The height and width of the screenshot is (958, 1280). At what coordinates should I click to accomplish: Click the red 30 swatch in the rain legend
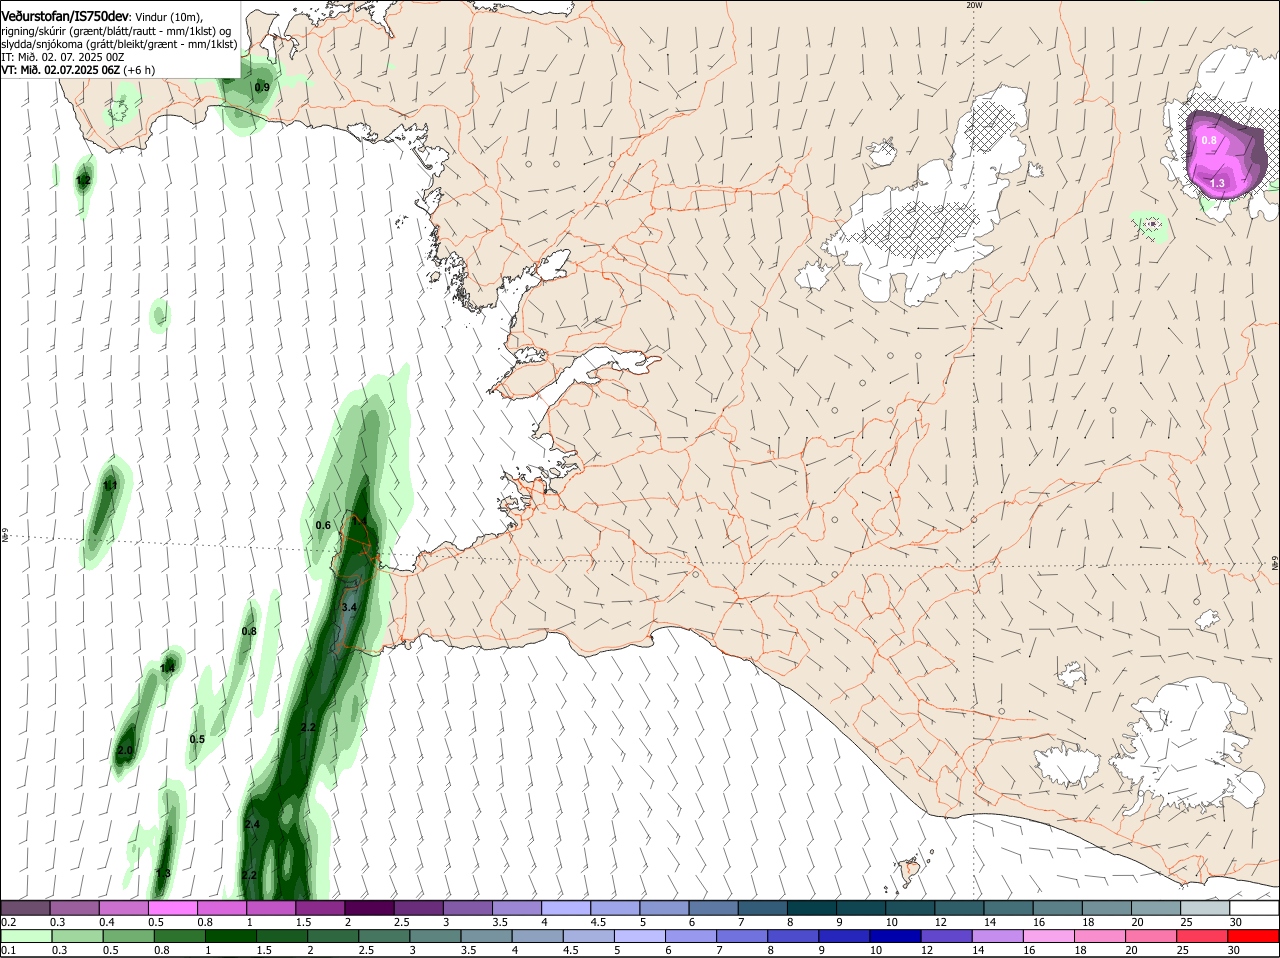1255,937
